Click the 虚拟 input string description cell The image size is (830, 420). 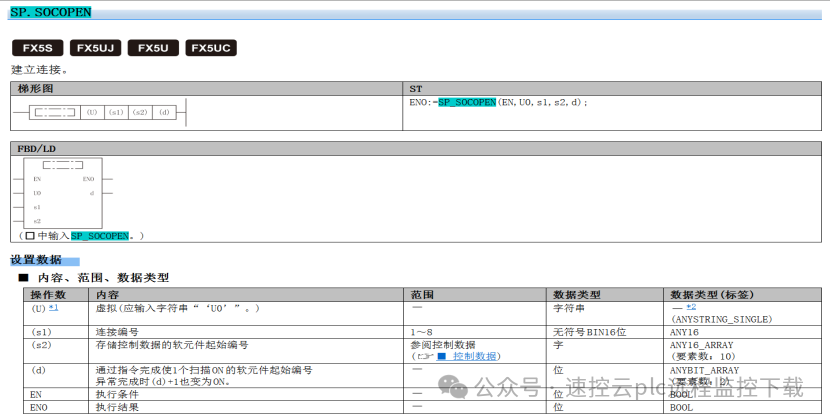click(x=246, y=314)
